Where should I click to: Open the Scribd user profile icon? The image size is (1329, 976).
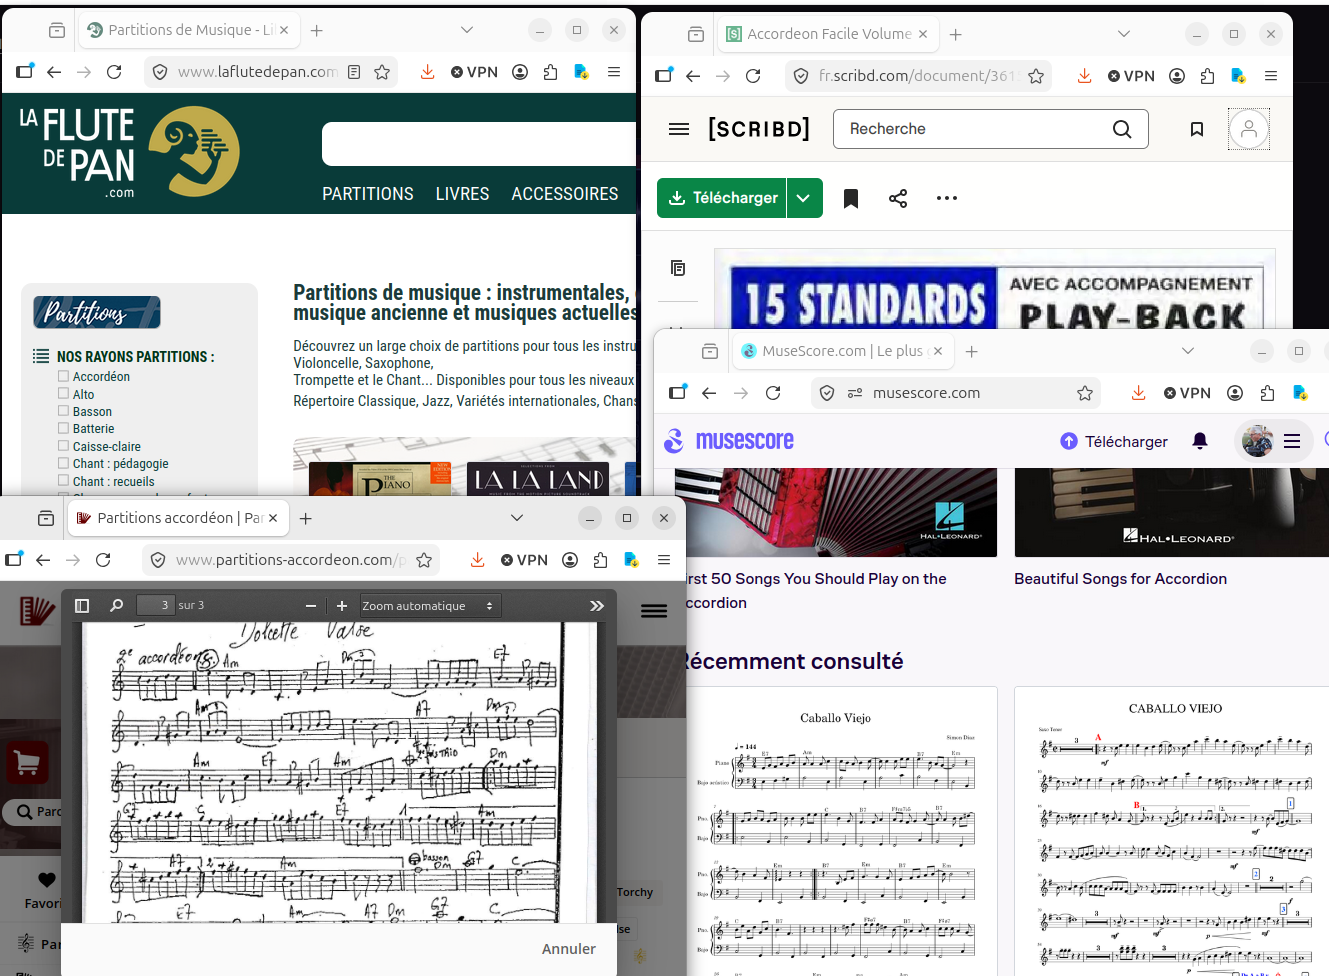(x=1249, y=129)
